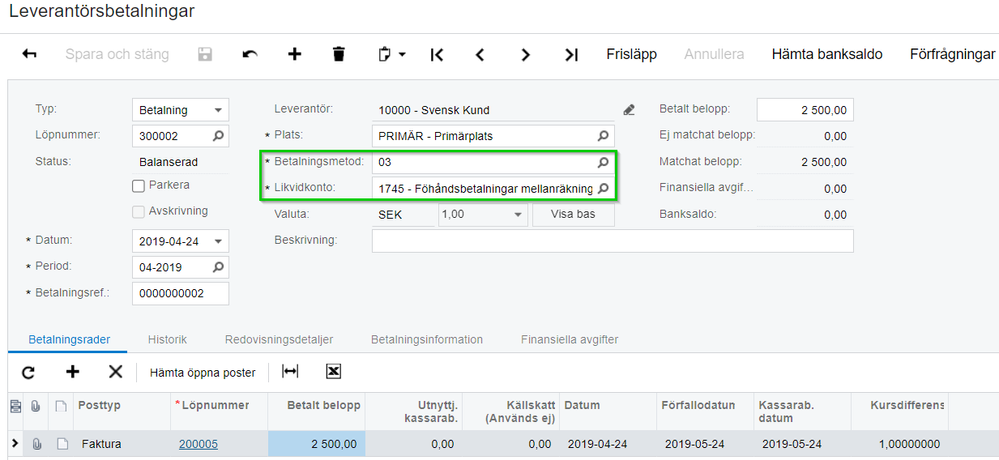
Task: Expand the Faktura row arrow
Action: 15,443
